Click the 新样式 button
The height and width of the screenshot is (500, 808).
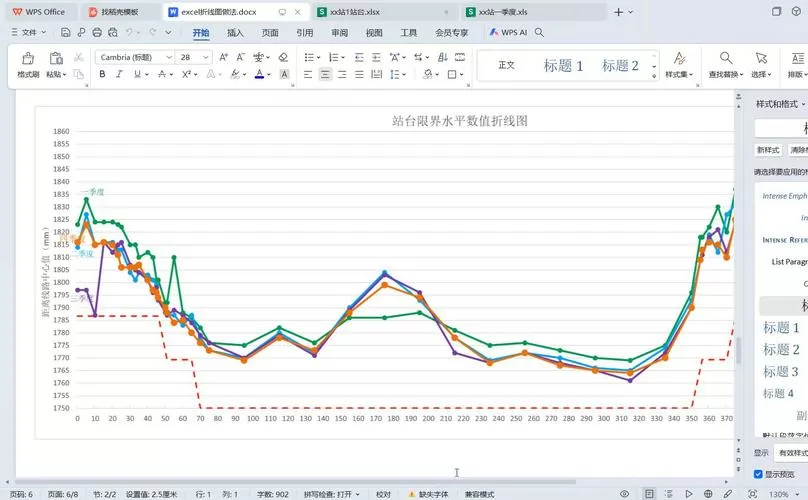[x=768, y=150]
